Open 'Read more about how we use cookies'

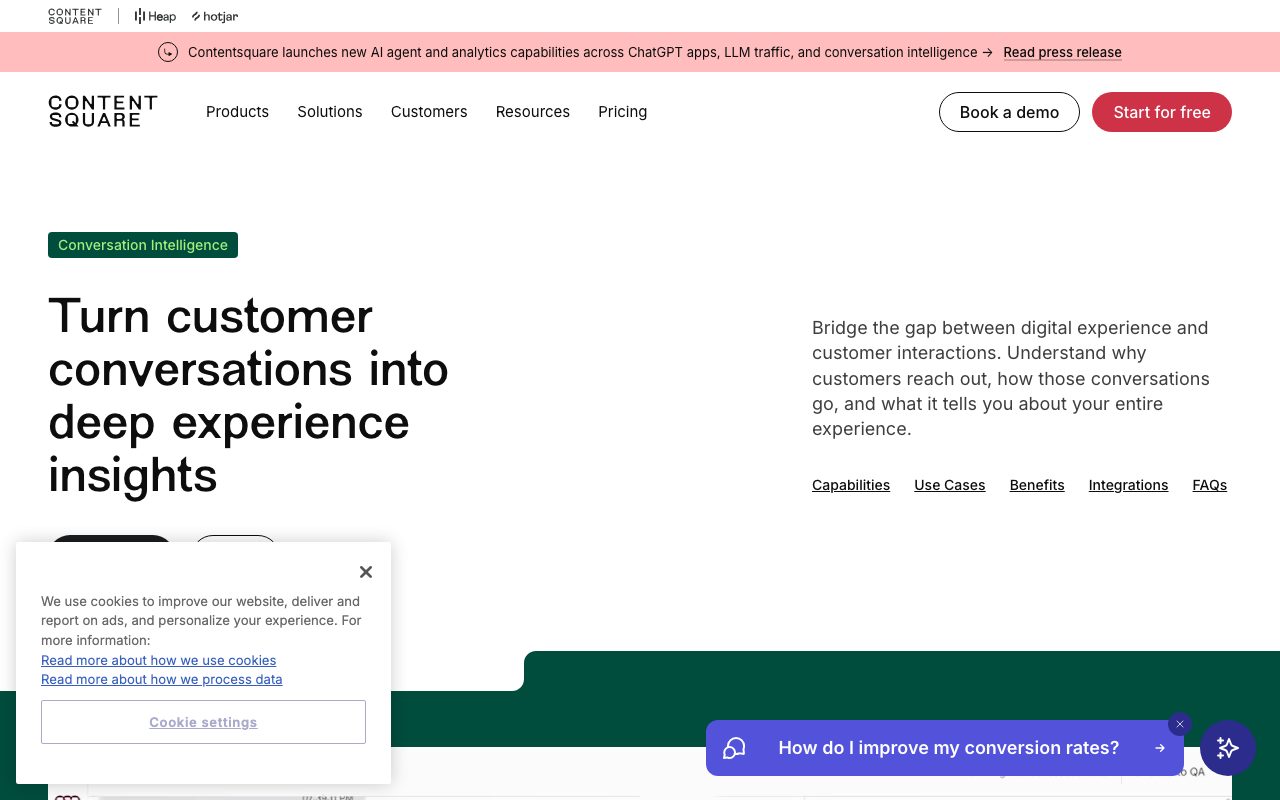(159, 660)
